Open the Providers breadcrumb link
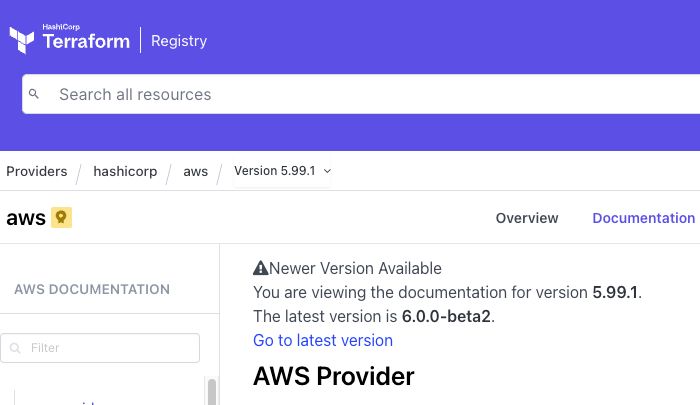 coord(37,171)
